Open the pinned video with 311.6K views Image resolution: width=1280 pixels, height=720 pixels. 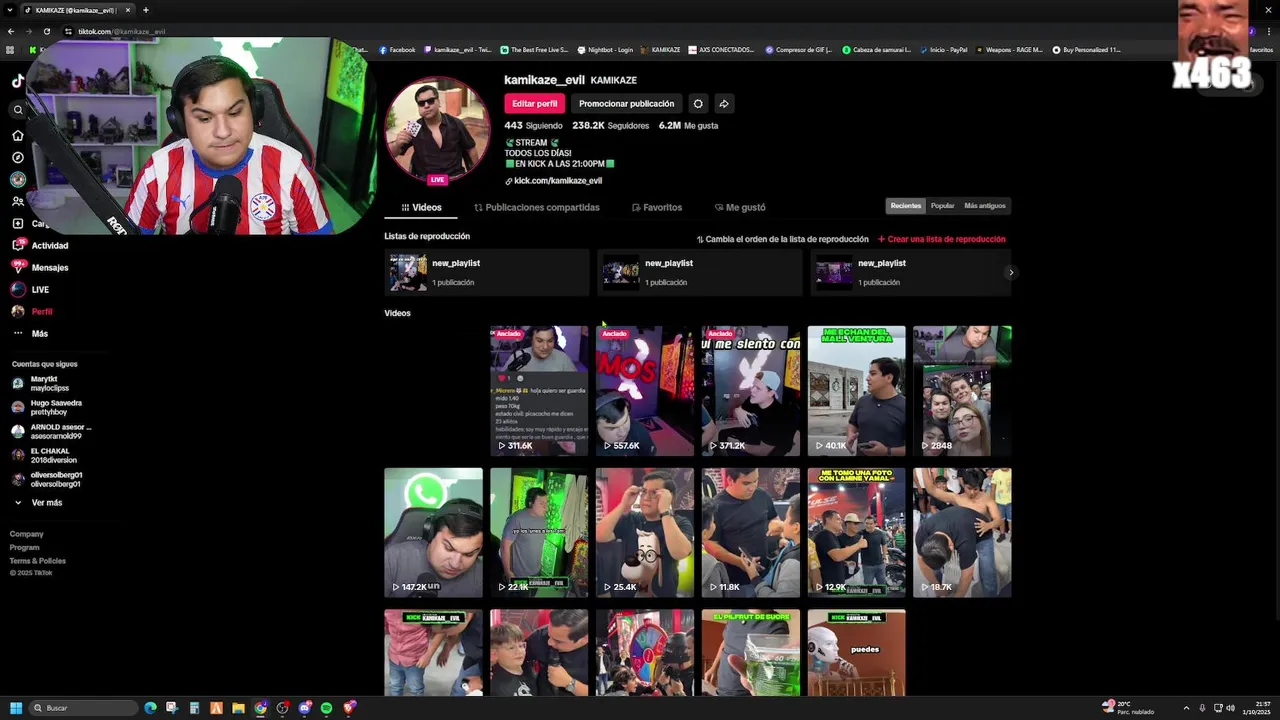click(x=539, y=391)
